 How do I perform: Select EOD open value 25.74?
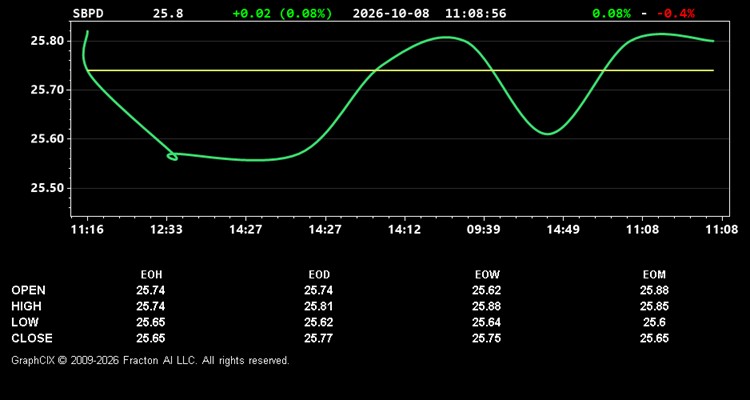pos(319,290)
